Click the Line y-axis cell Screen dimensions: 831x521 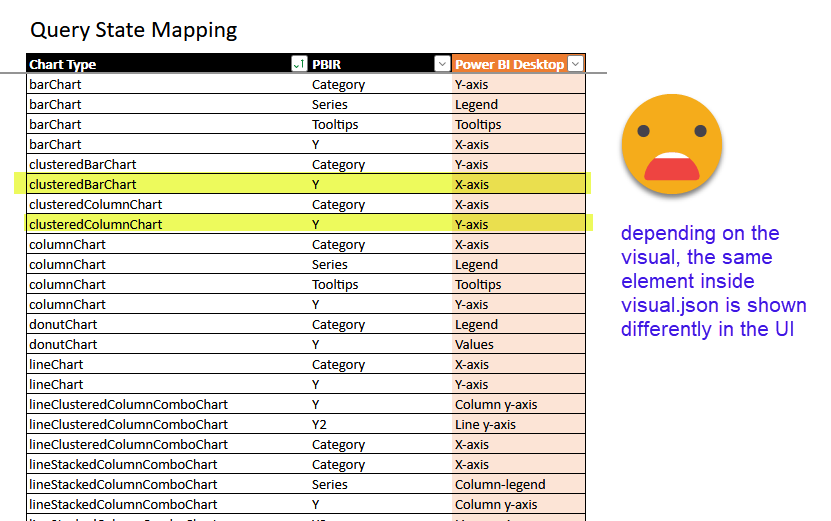click(x=485, y=424)
